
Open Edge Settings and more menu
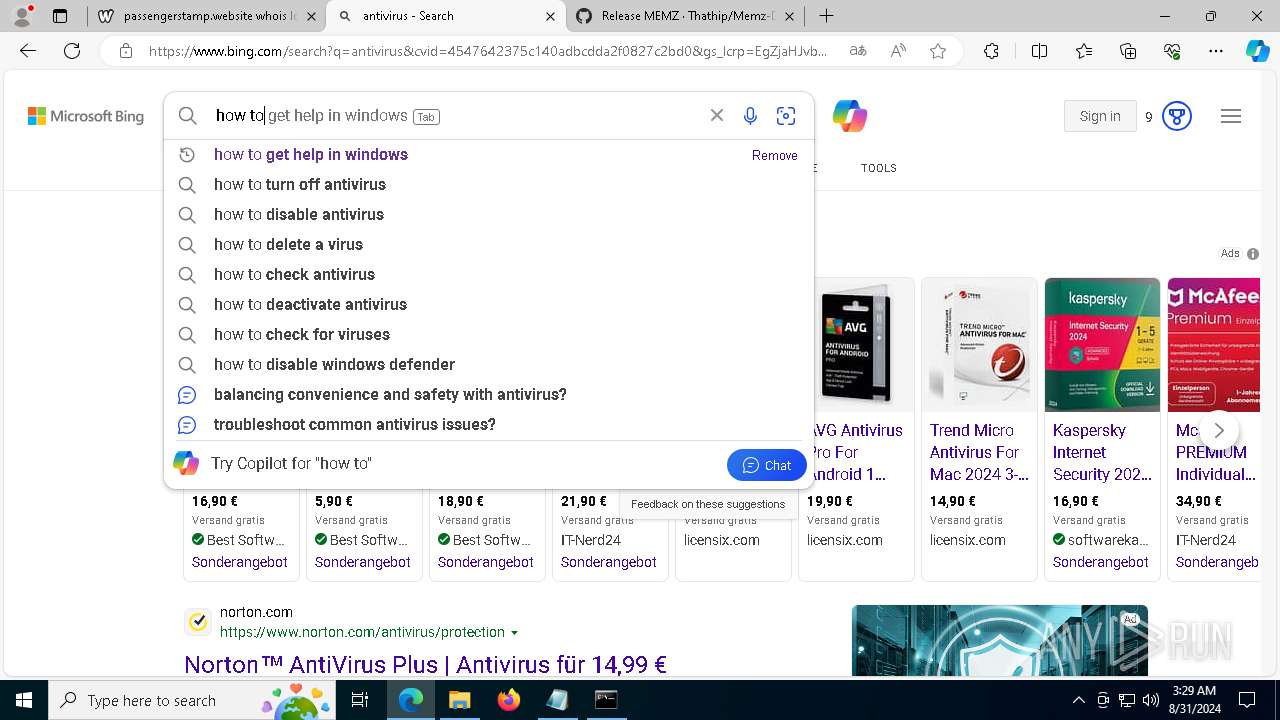point(1216,51)
